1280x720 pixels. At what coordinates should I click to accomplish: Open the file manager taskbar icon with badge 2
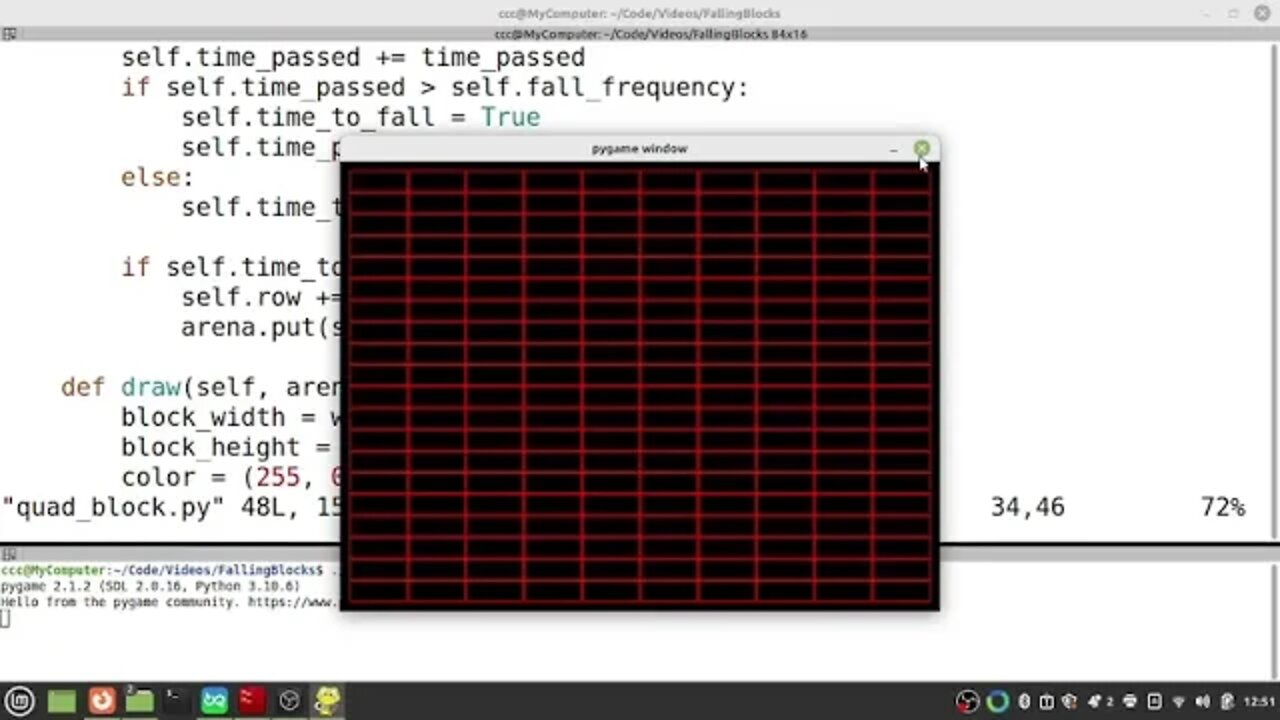(x=139, y=701)
